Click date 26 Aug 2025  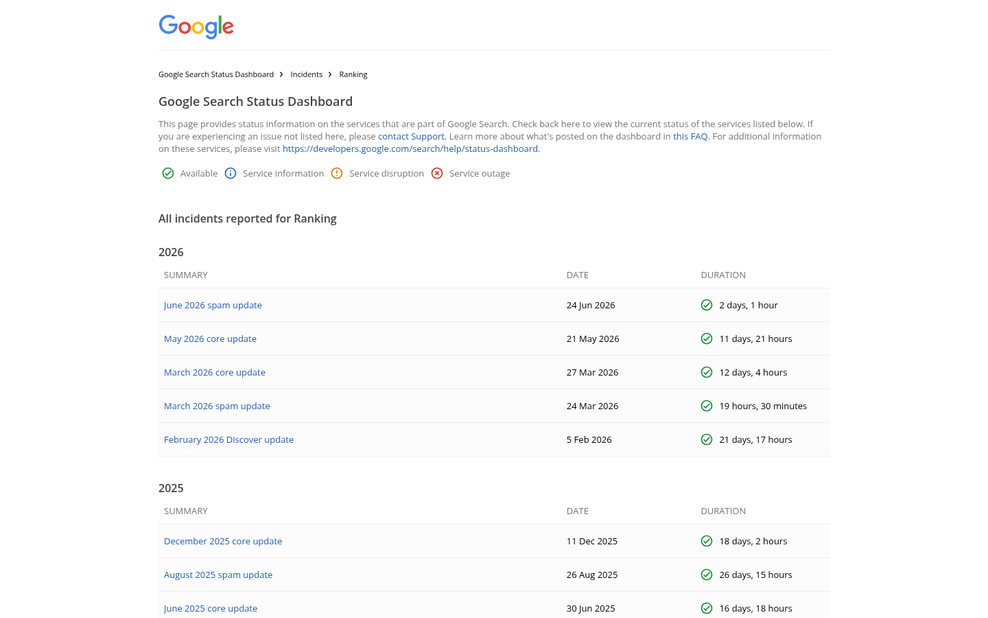(592, 575)
